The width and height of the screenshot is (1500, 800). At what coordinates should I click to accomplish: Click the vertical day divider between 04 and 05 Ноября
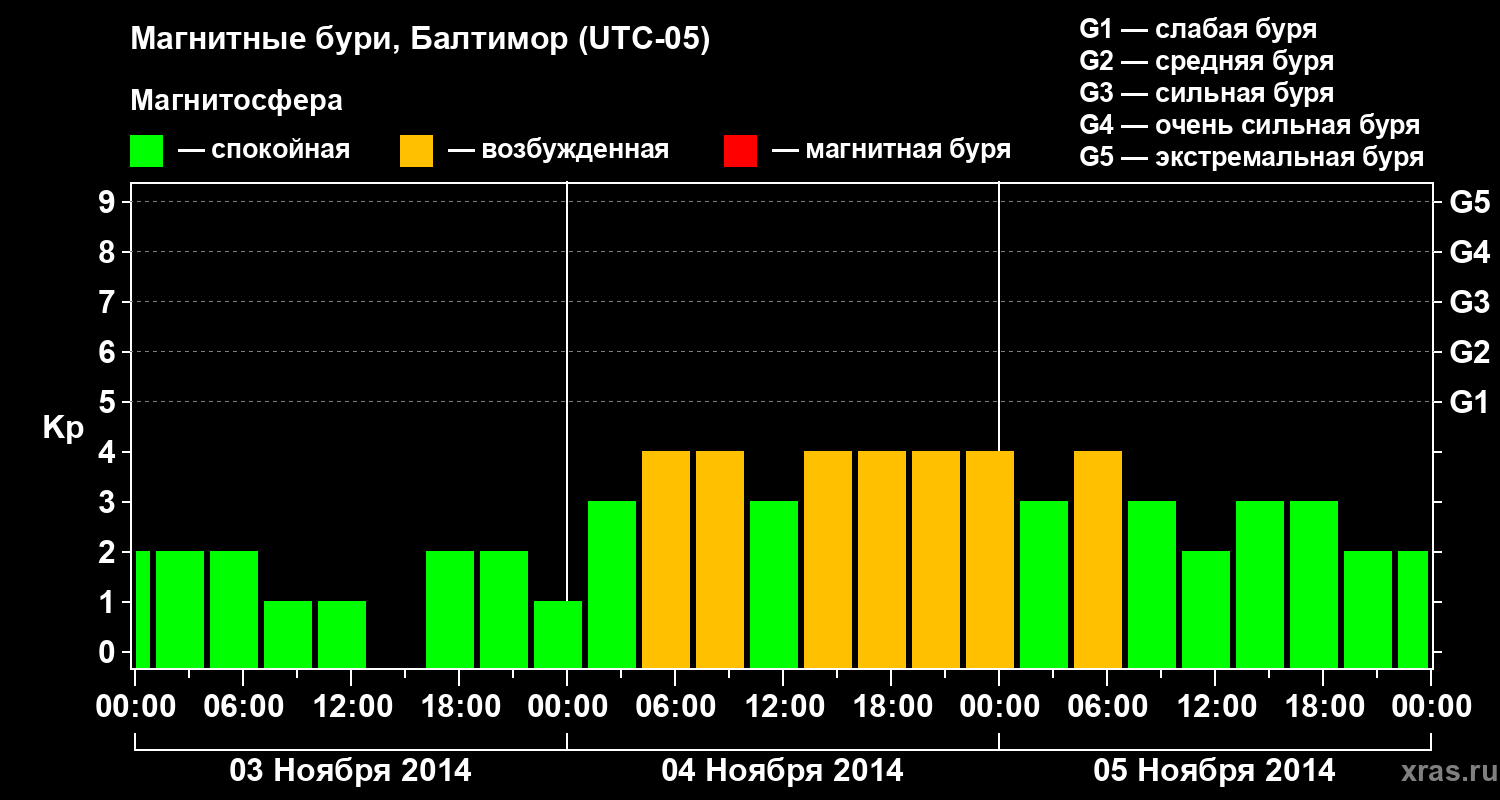[x=999, y=316]
